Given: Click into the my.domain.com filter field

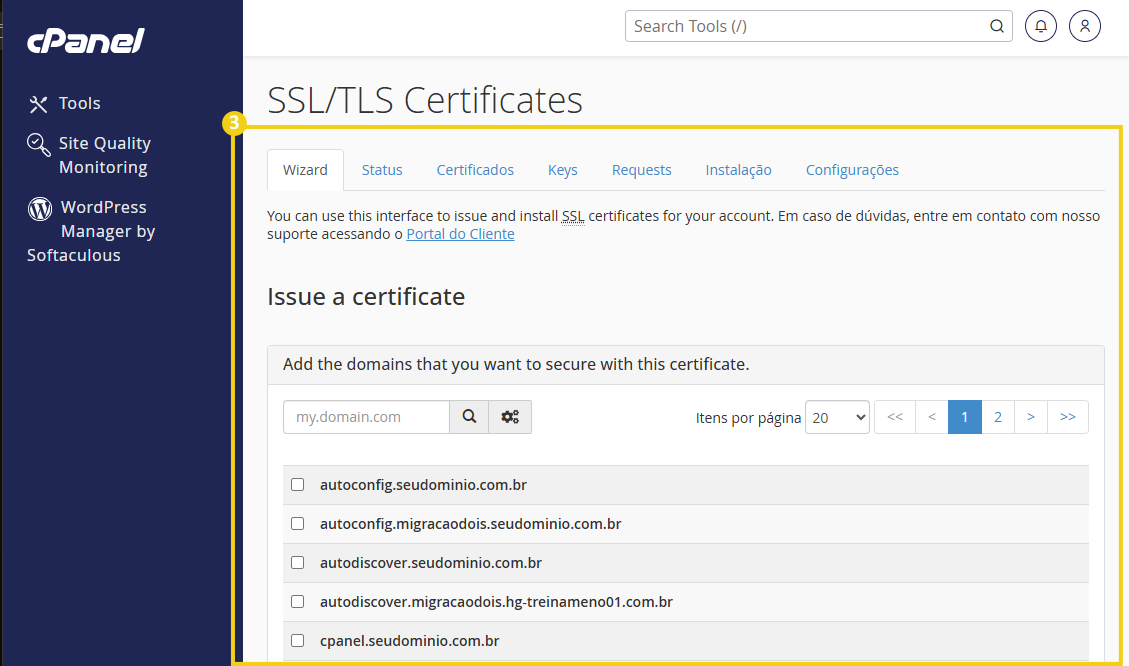Looking at the screenshot, I should pos(366,417).
